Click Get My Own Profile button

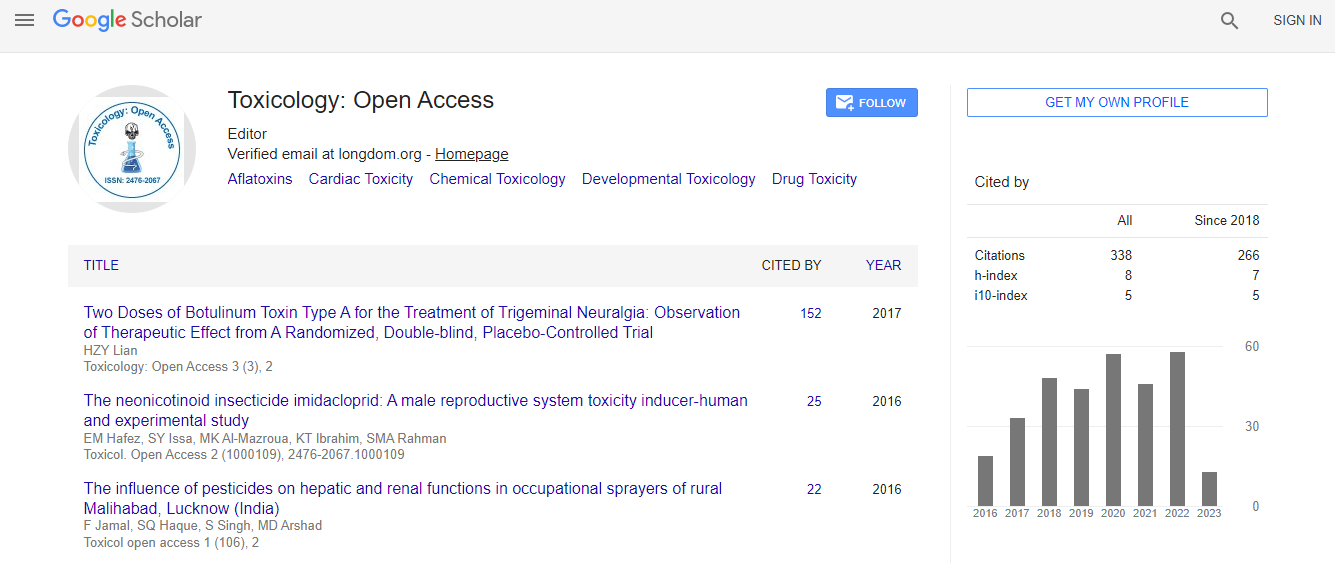tap(1116, 102)
